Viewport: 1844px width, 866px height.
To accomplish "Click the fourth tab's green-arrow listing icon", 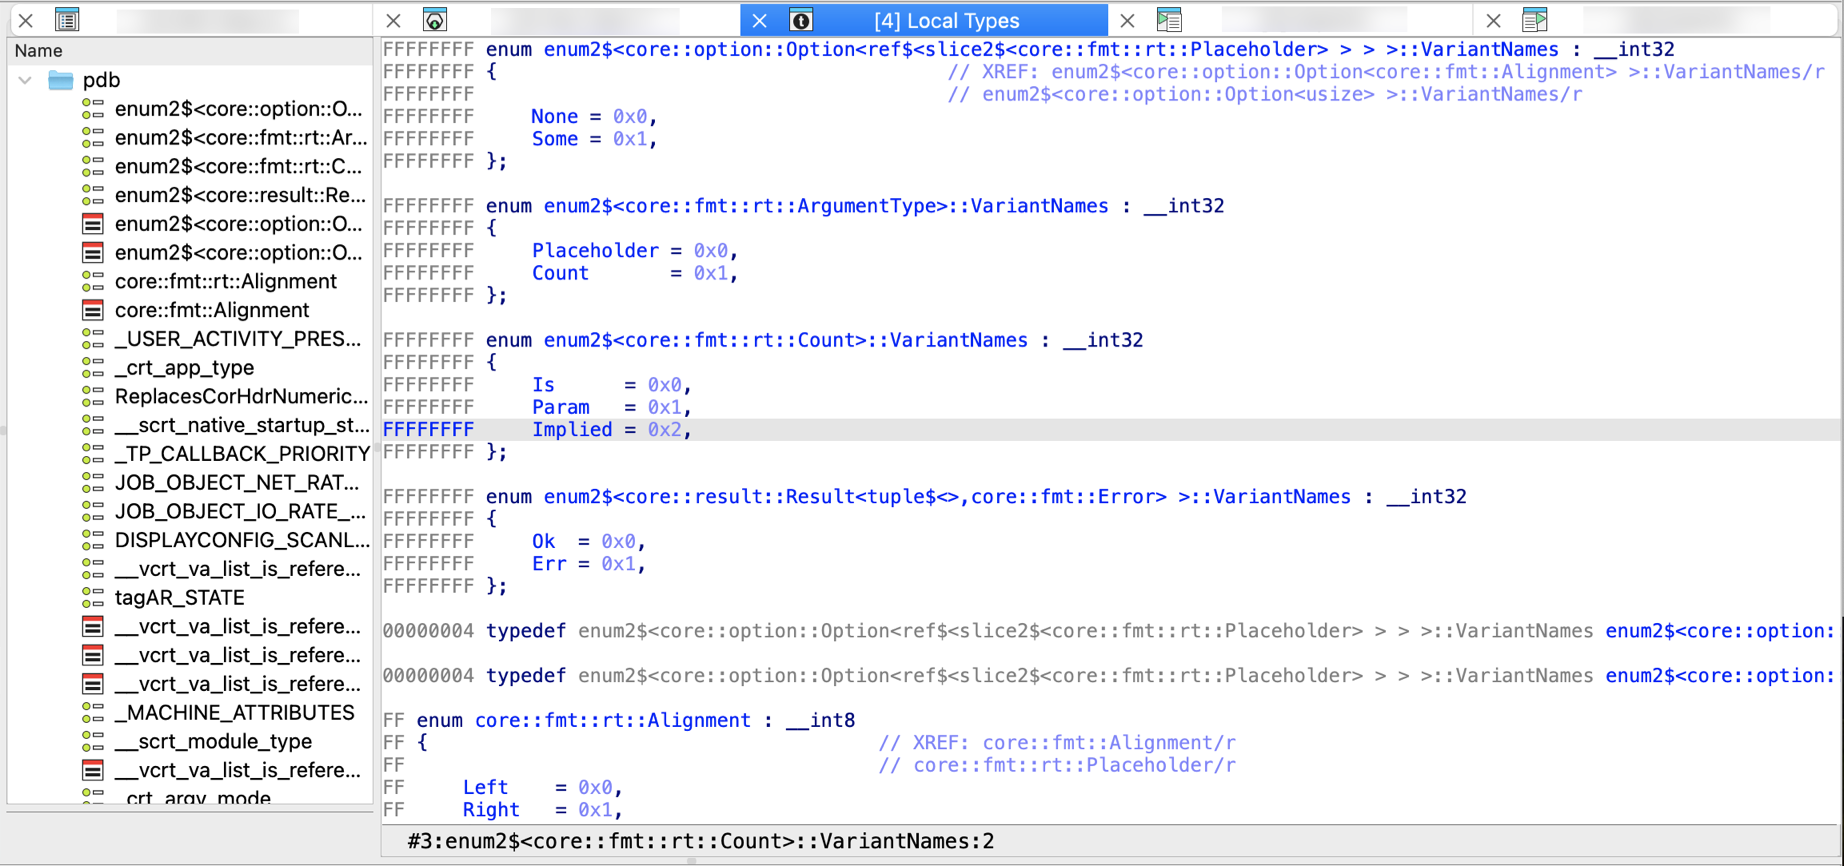I will [1169, 20].
